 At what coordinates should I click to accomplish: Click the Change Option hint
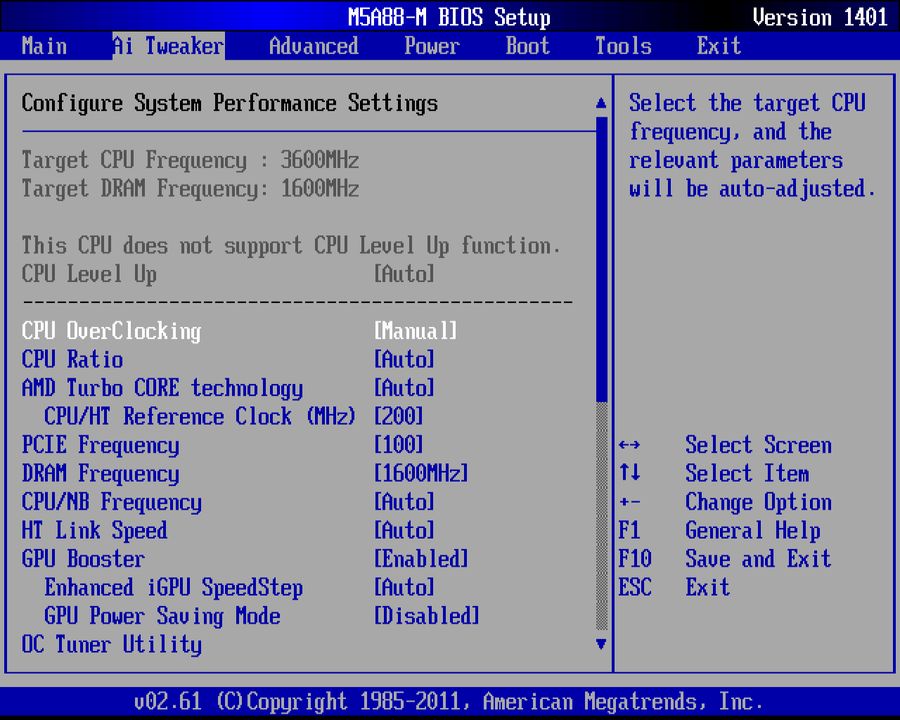pyautogui.click(x=758, y=502)
